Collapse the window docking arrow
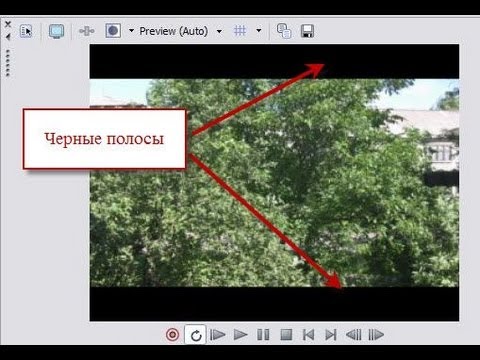Image resolution: width=480 pixels, height=360 pixels. (8, 37)
